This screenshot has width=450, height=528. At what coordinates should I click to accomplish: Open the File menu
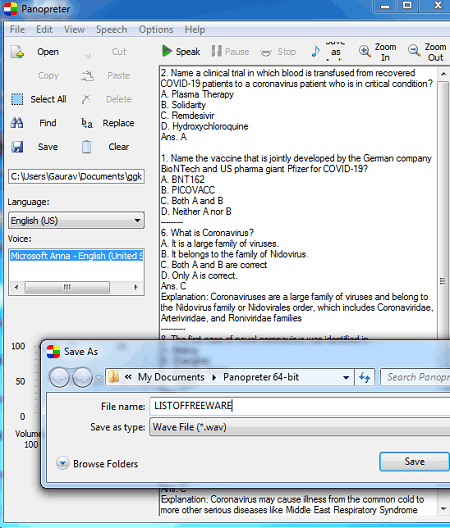[x=17, y=30]
